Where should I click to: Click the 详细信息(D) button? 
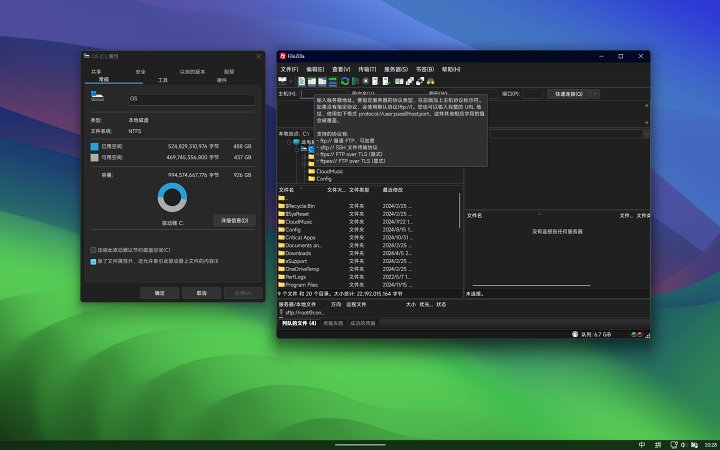point(233,220)
